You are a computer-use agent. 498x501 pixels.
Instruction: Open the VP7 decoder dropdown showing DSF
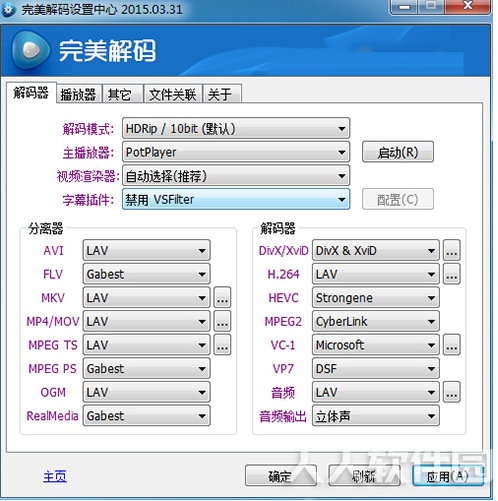tap(376, 368)
